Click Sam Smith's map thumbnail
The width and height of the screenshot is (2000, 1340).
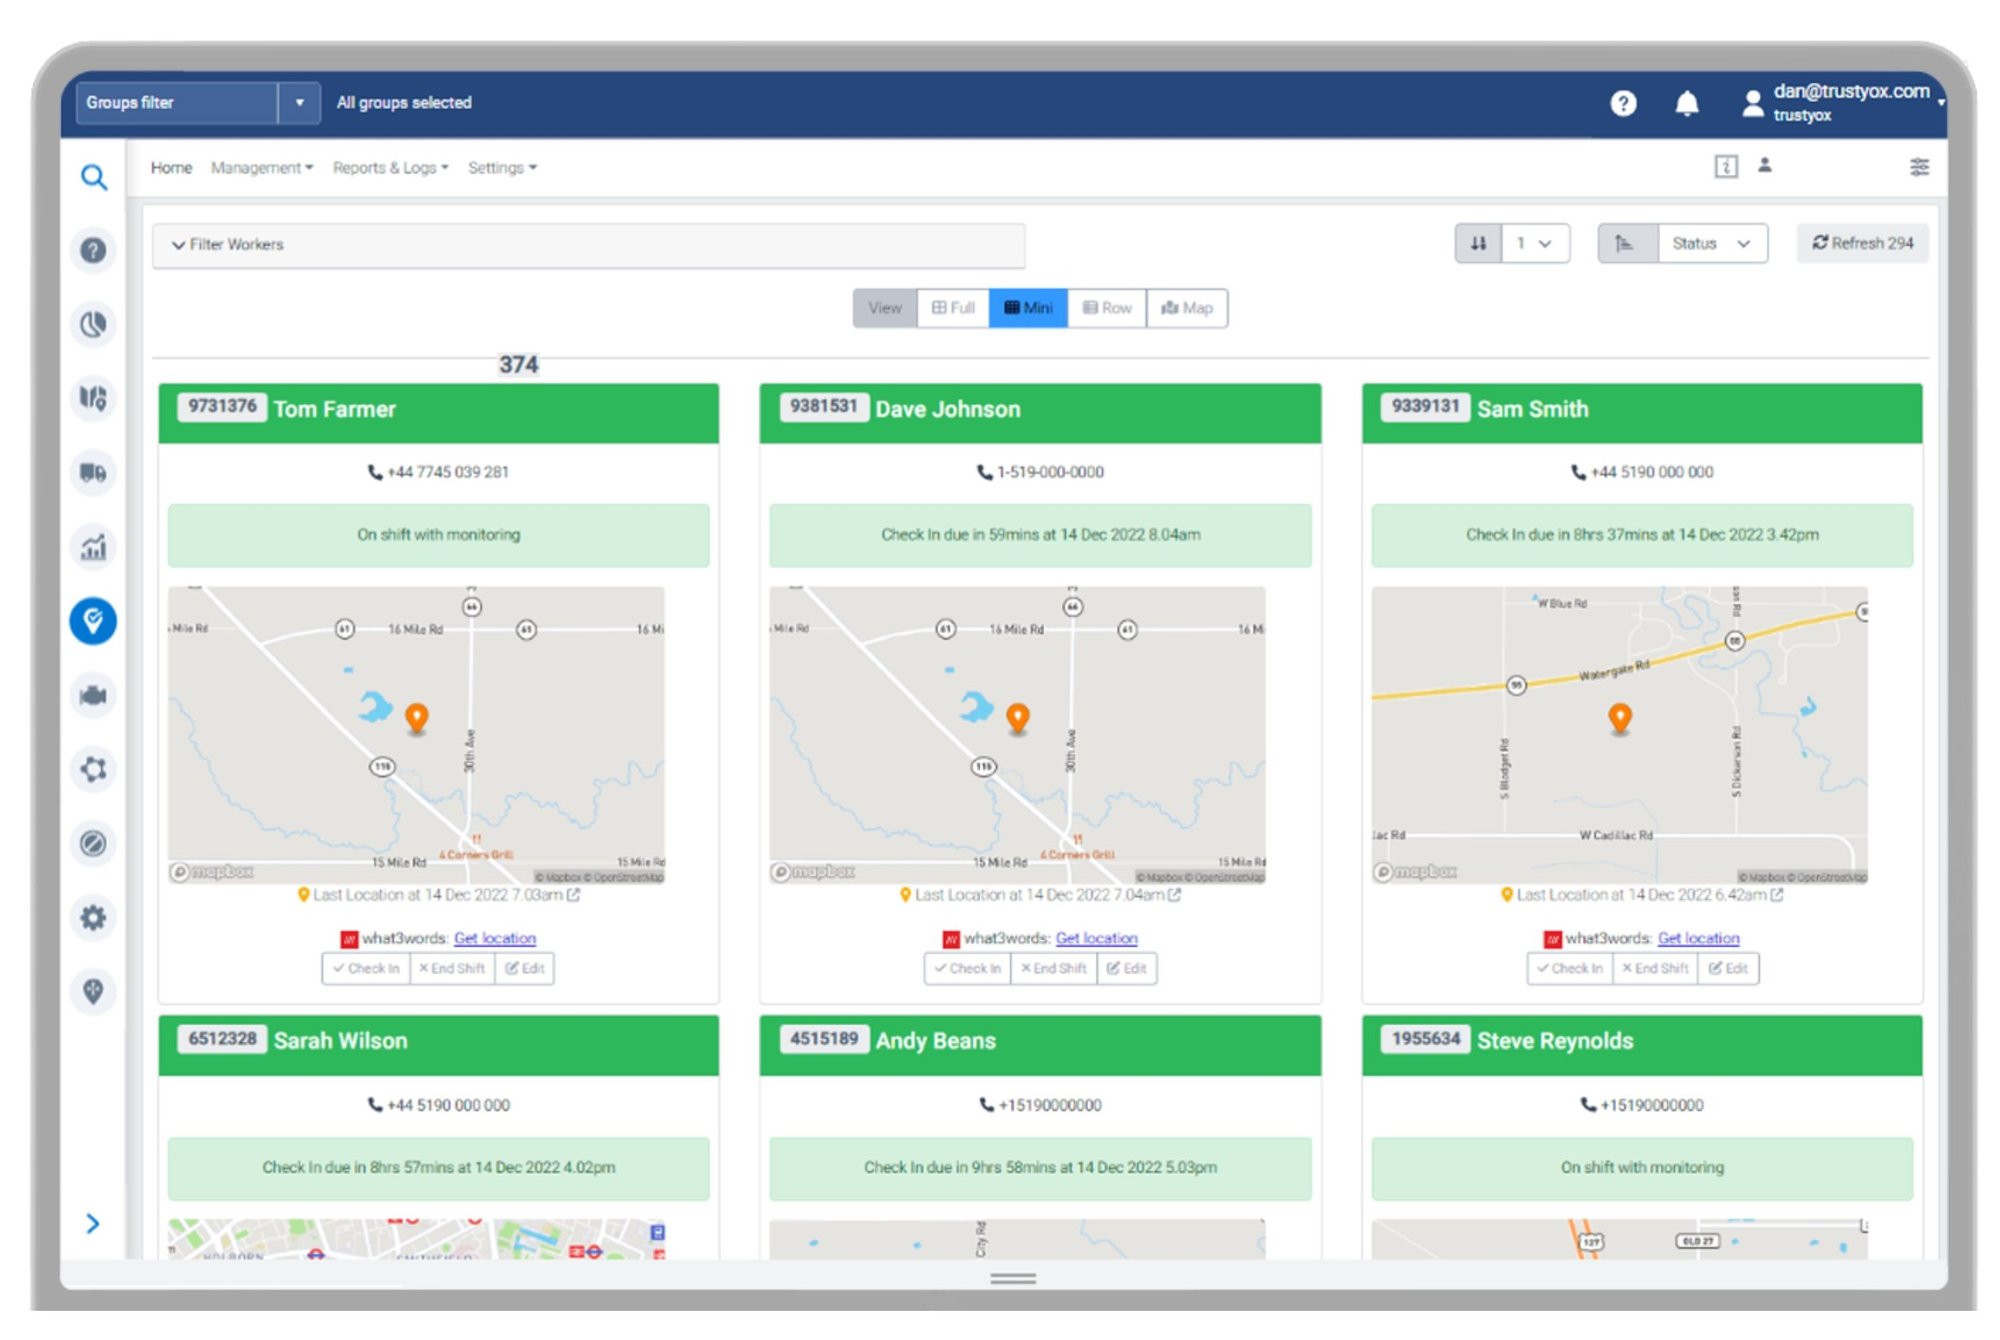pos(1620,735)
